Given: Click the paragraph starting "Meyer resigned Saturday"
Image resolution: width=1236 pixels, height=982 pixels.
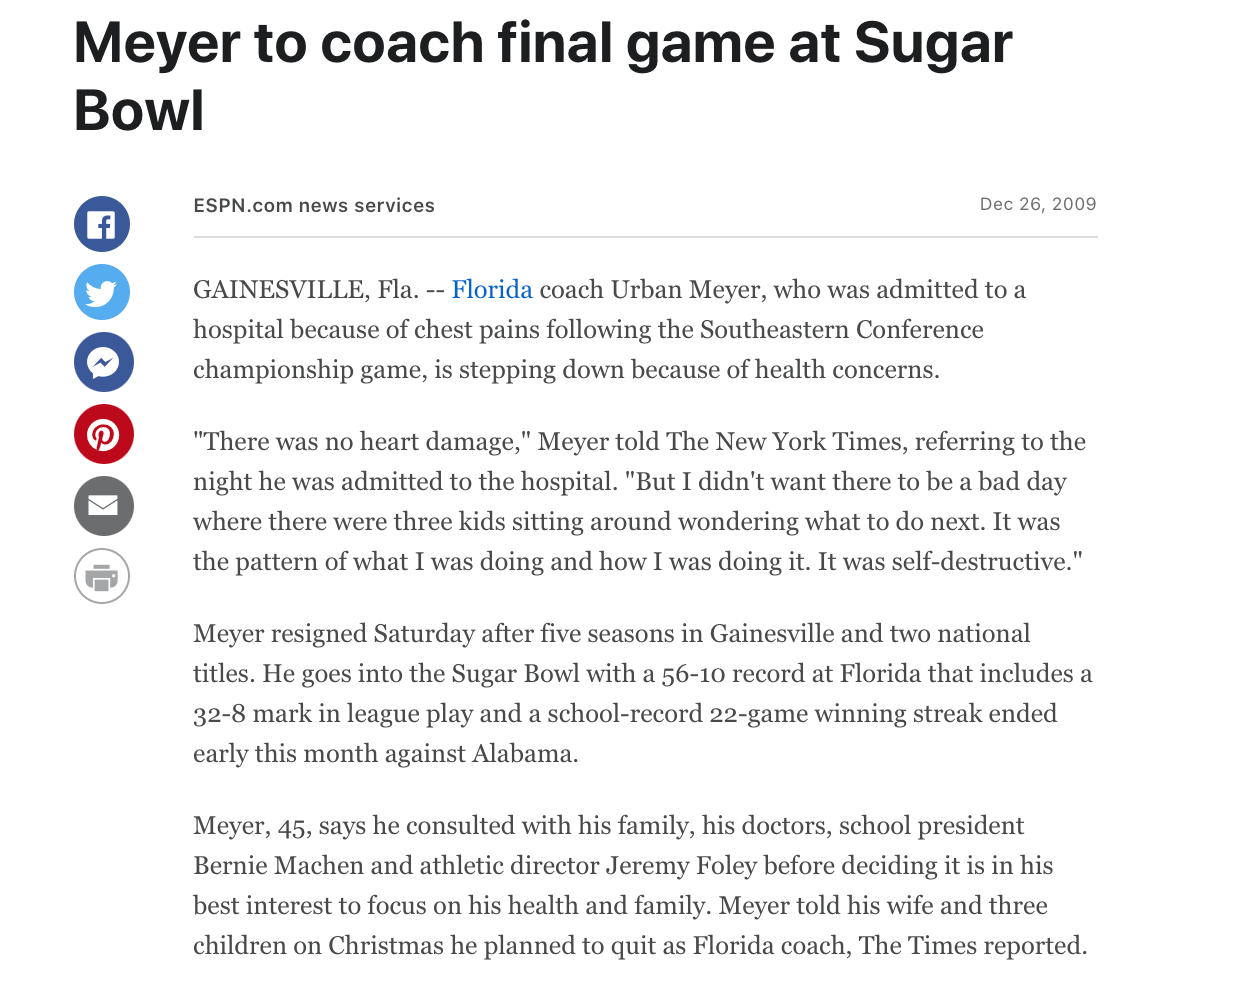Looking at the screenshot, I should click(643, 694).
